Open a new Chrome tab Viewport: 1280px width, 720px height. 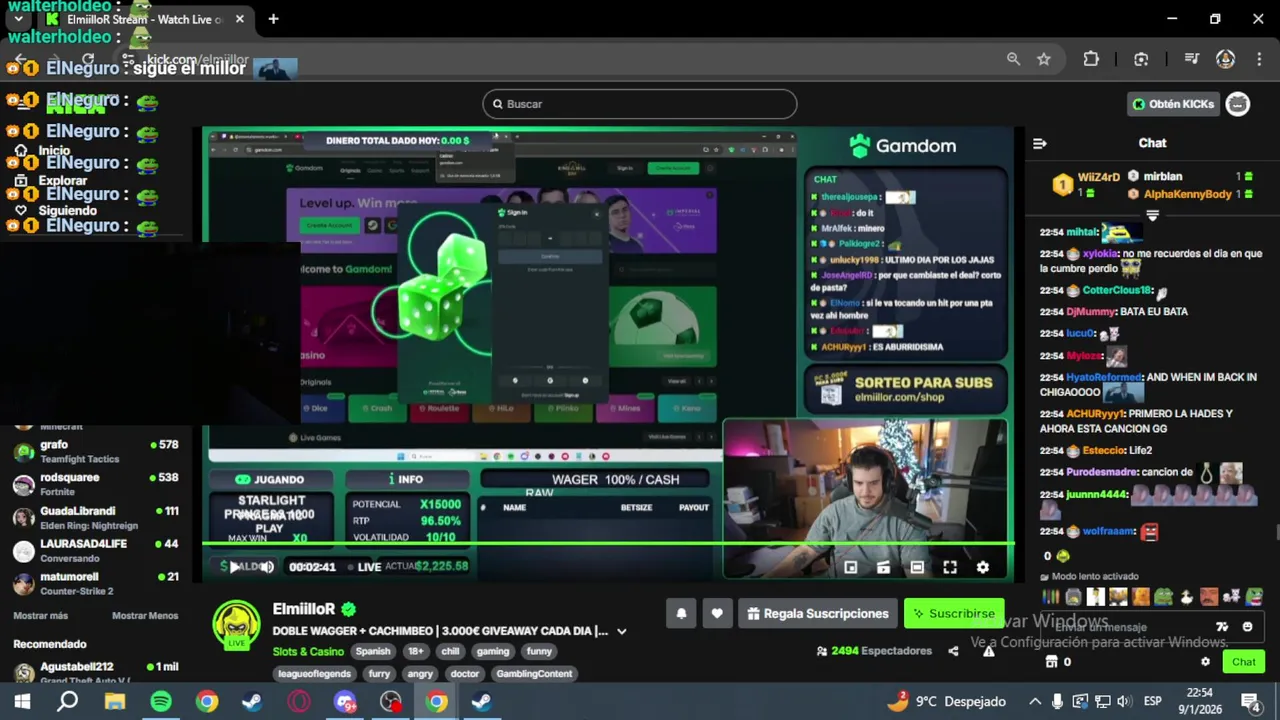point(273,19)
